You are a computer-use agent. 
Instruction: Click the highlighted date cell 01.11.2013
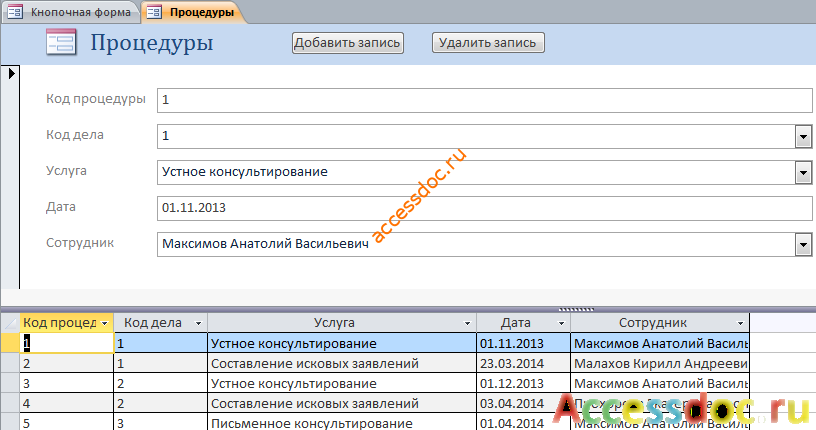point(524,344)
